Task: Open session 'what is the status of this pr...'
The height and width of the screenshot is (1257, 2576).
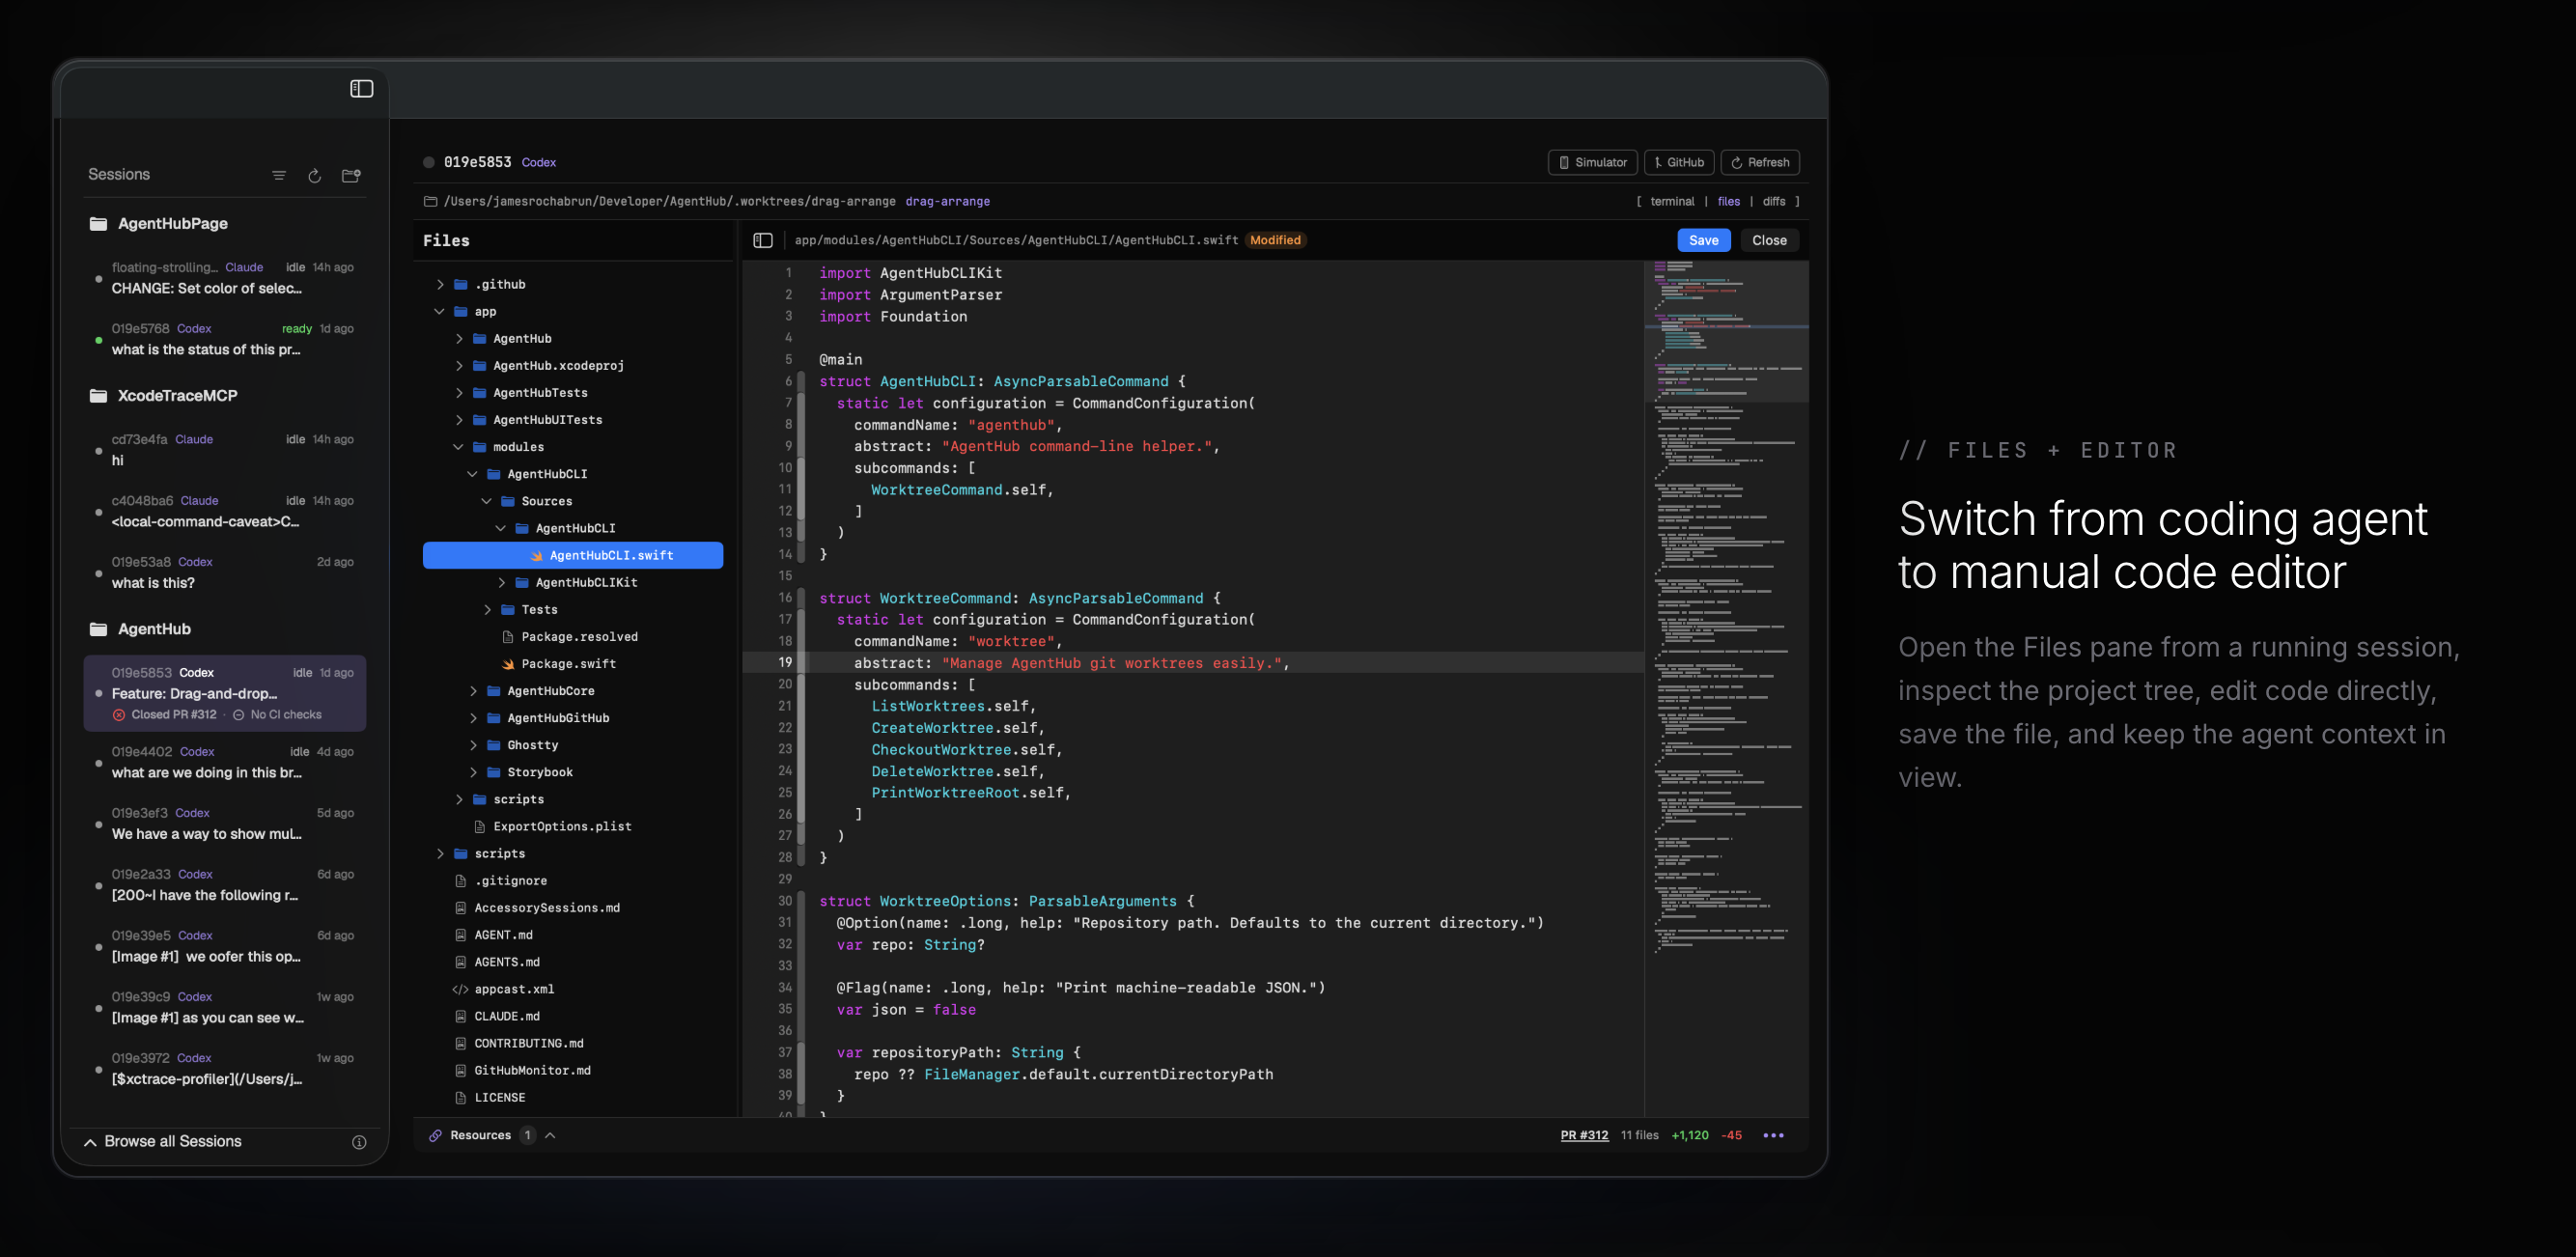Action: point(225,340)
